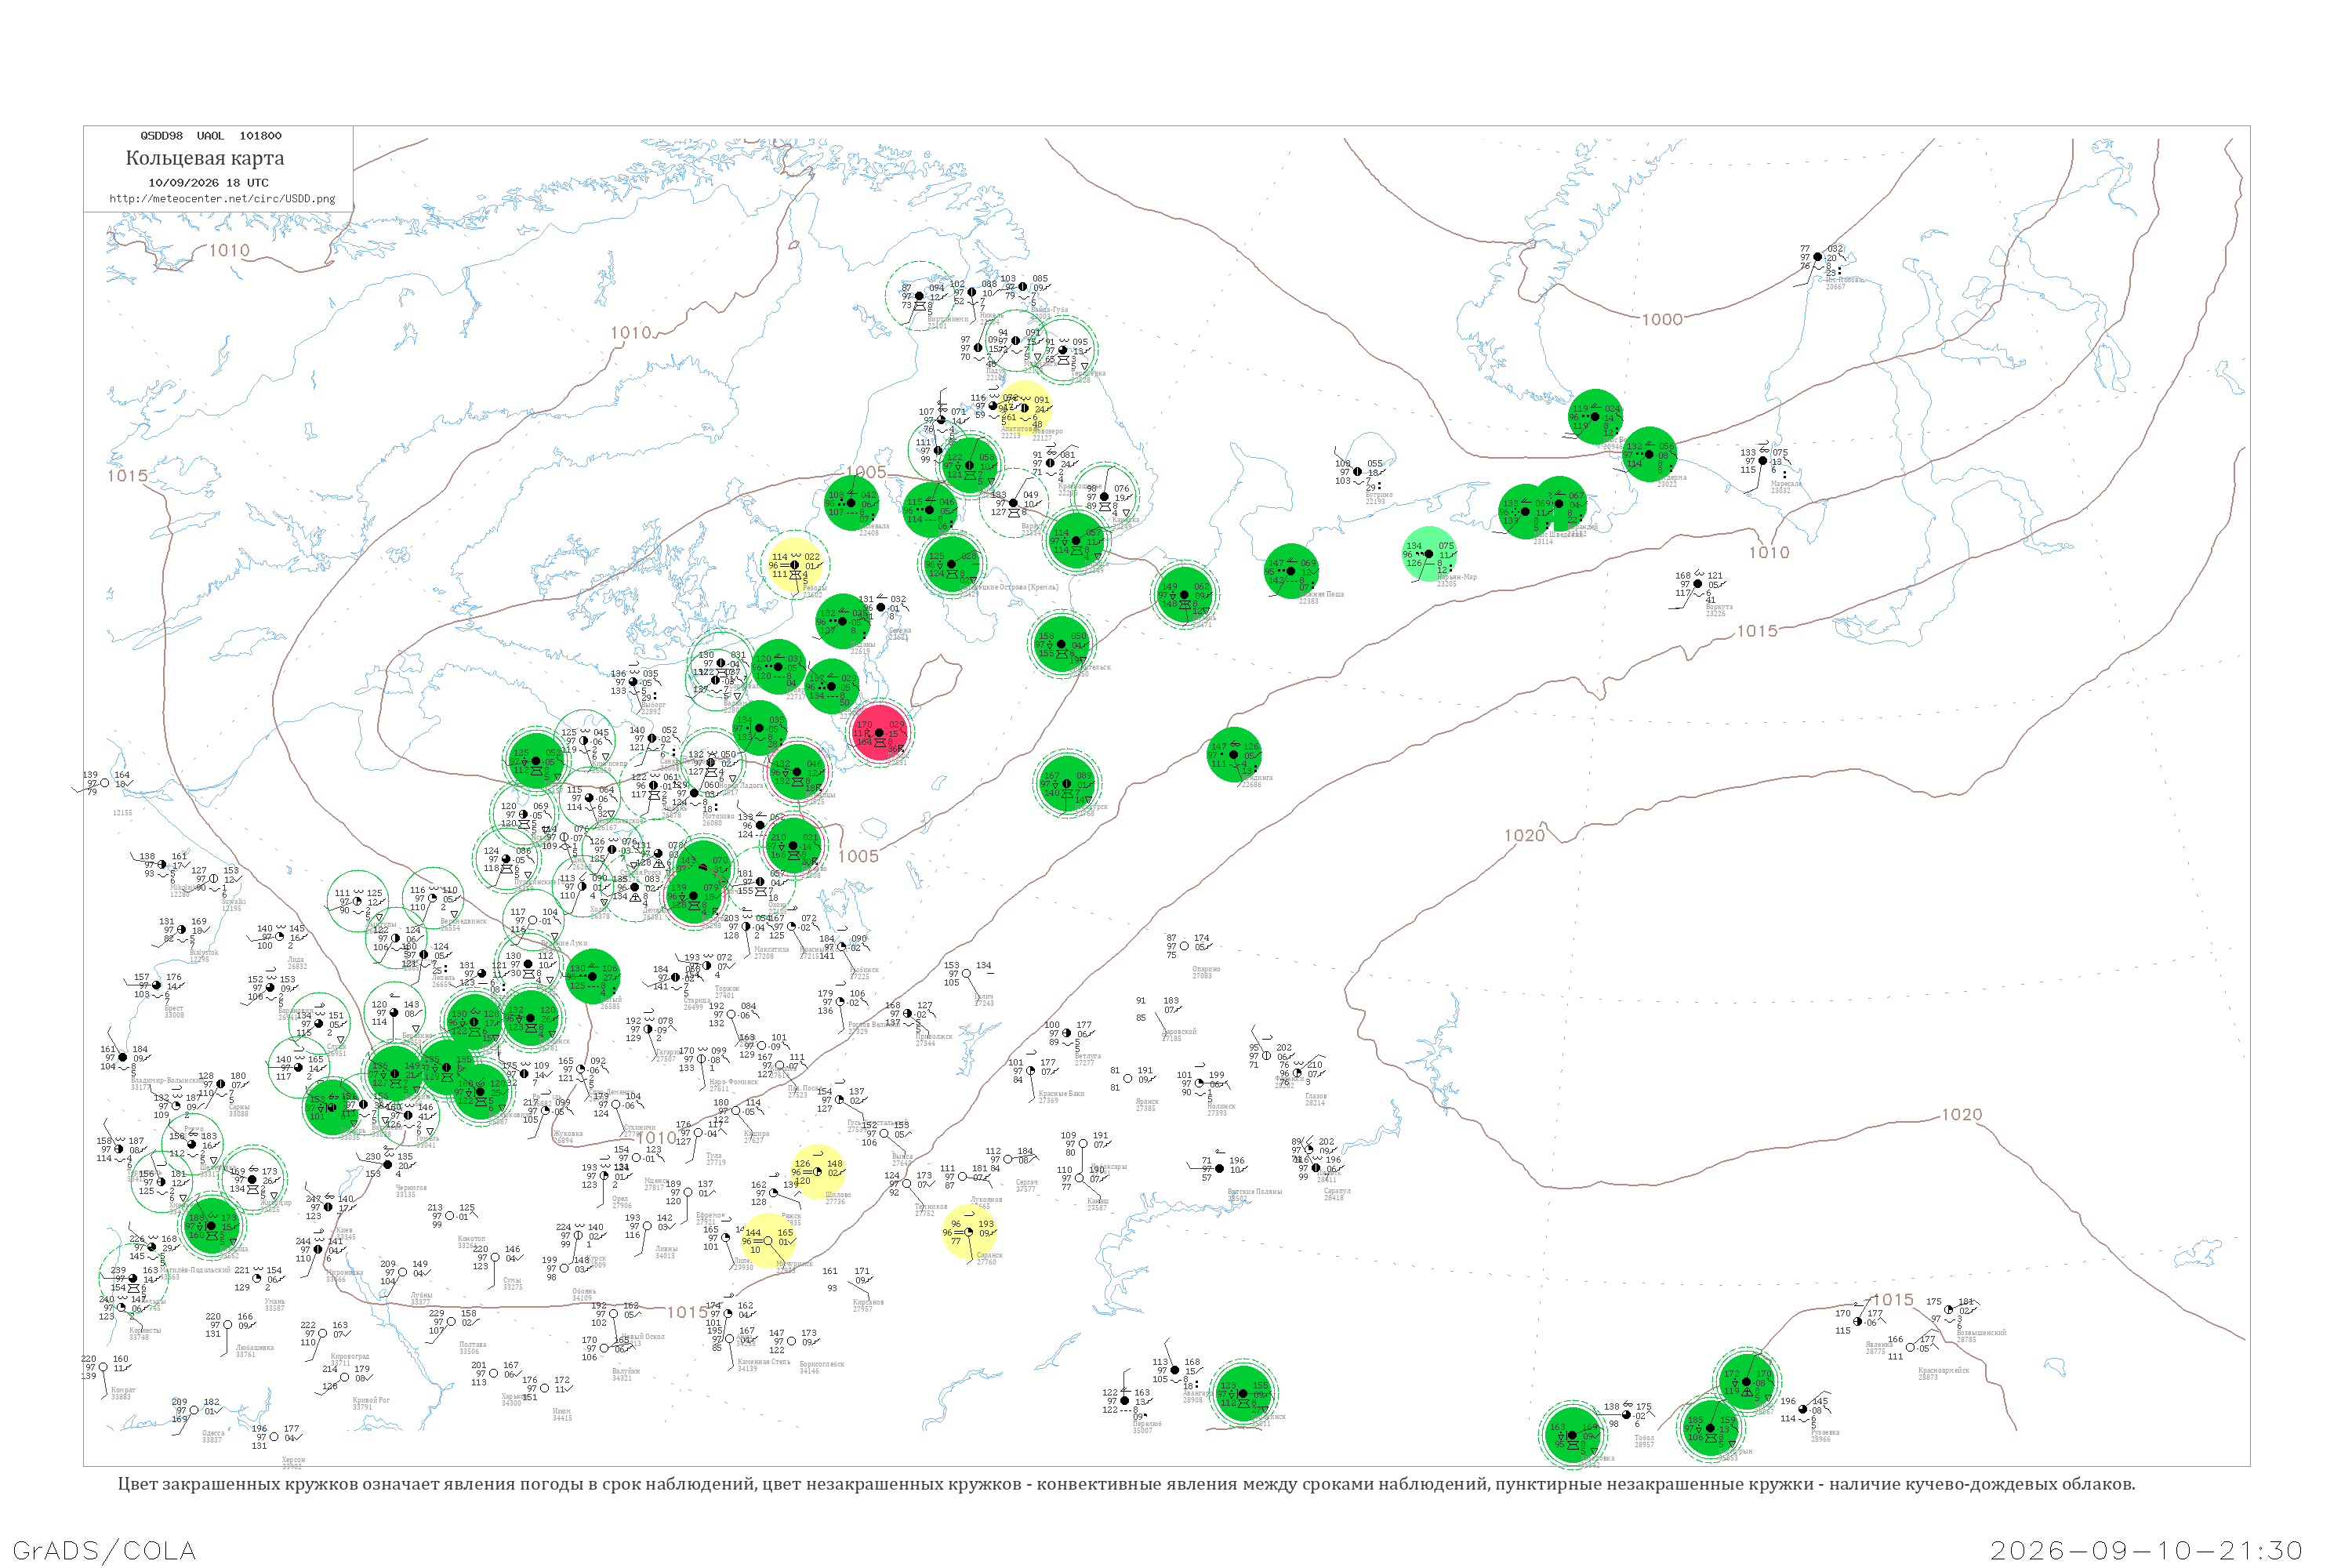Click the GrADS/COLA label at bottom-left
Screen dimensions: 2352x1568
point(104,1551)
